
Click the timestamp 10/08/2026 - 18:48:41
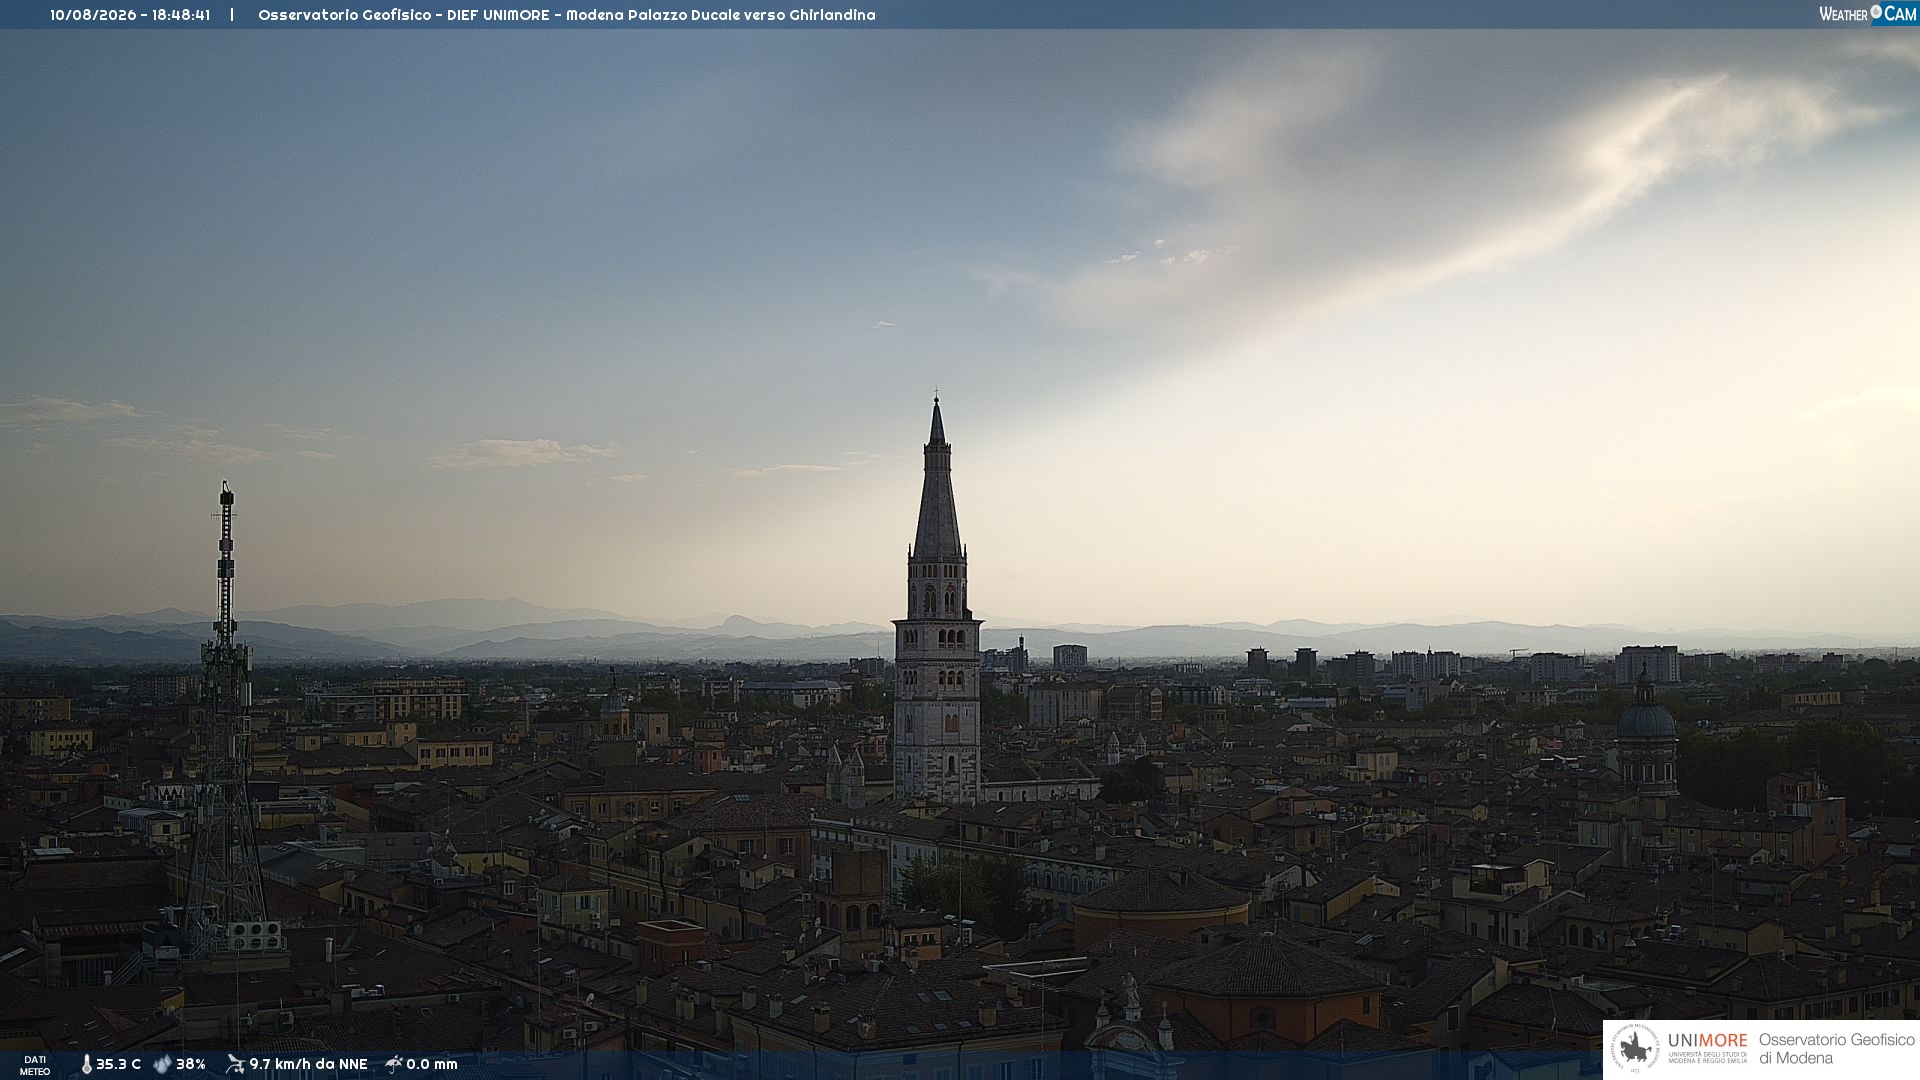click(130, 15)
